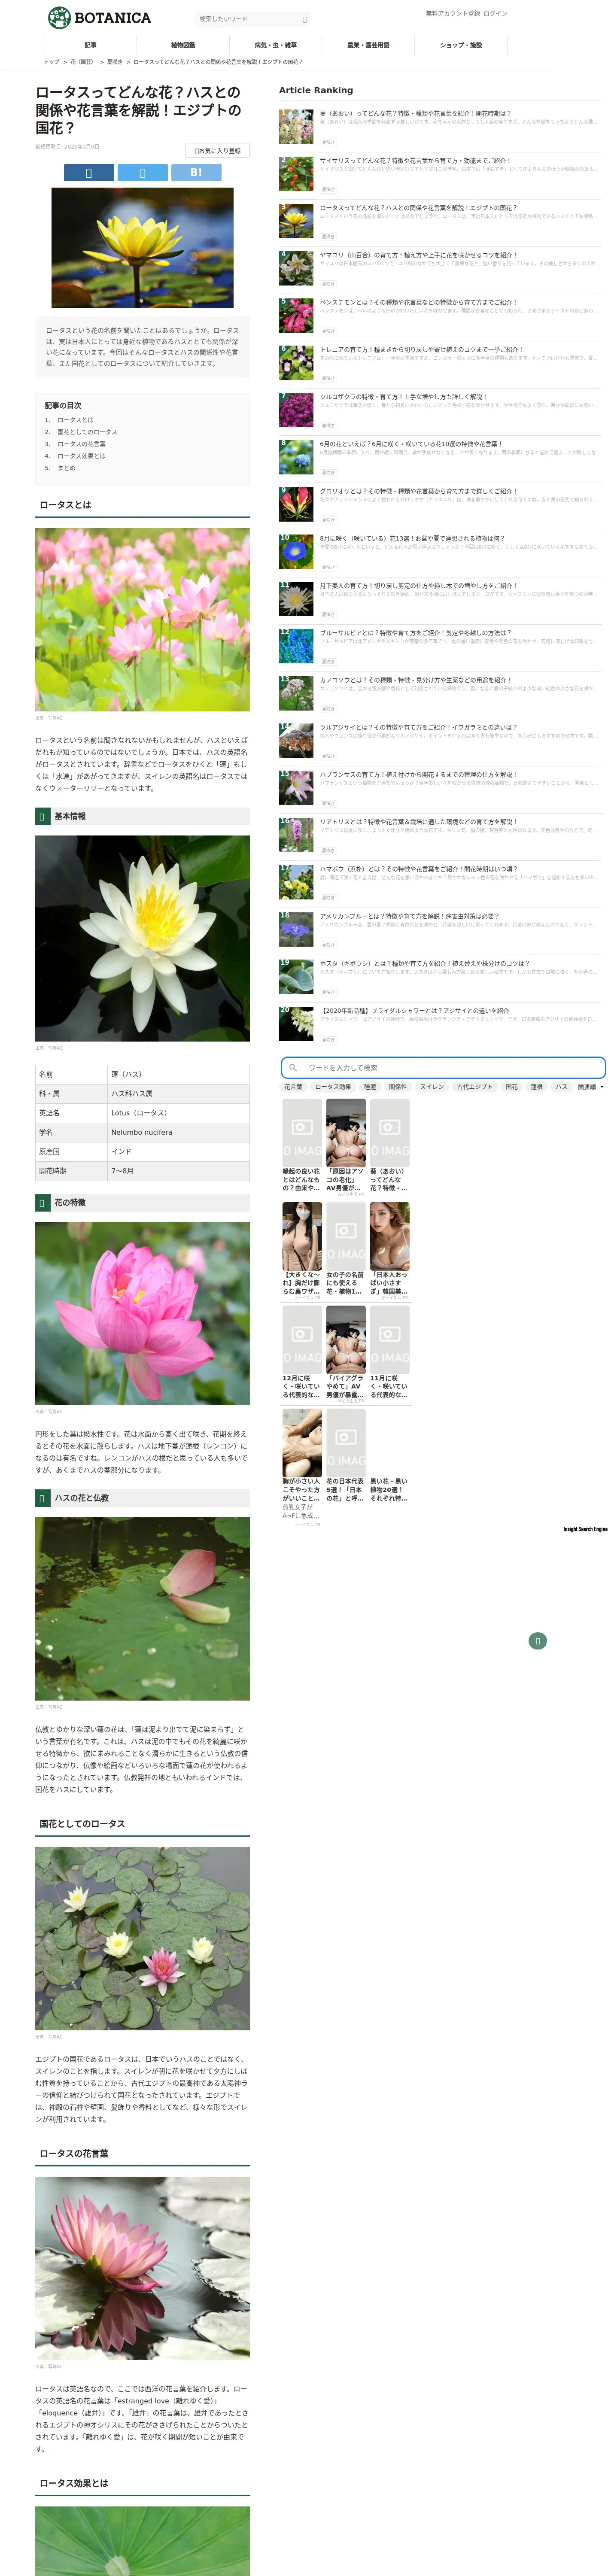The image size is (608, 2576).
Task: Open ranking article 月下美人の育て方
Action: click(x=418, y=586)
